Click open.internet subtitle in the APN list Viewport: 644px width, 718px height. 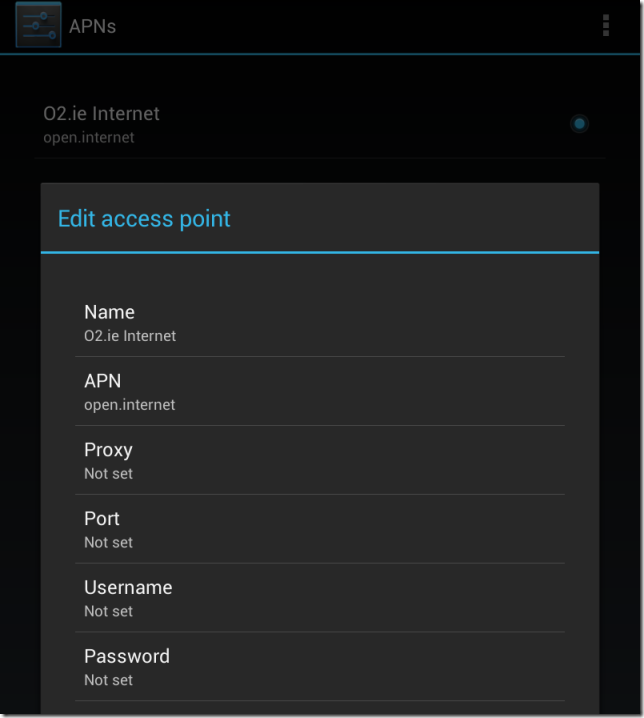tap(88, 138)
